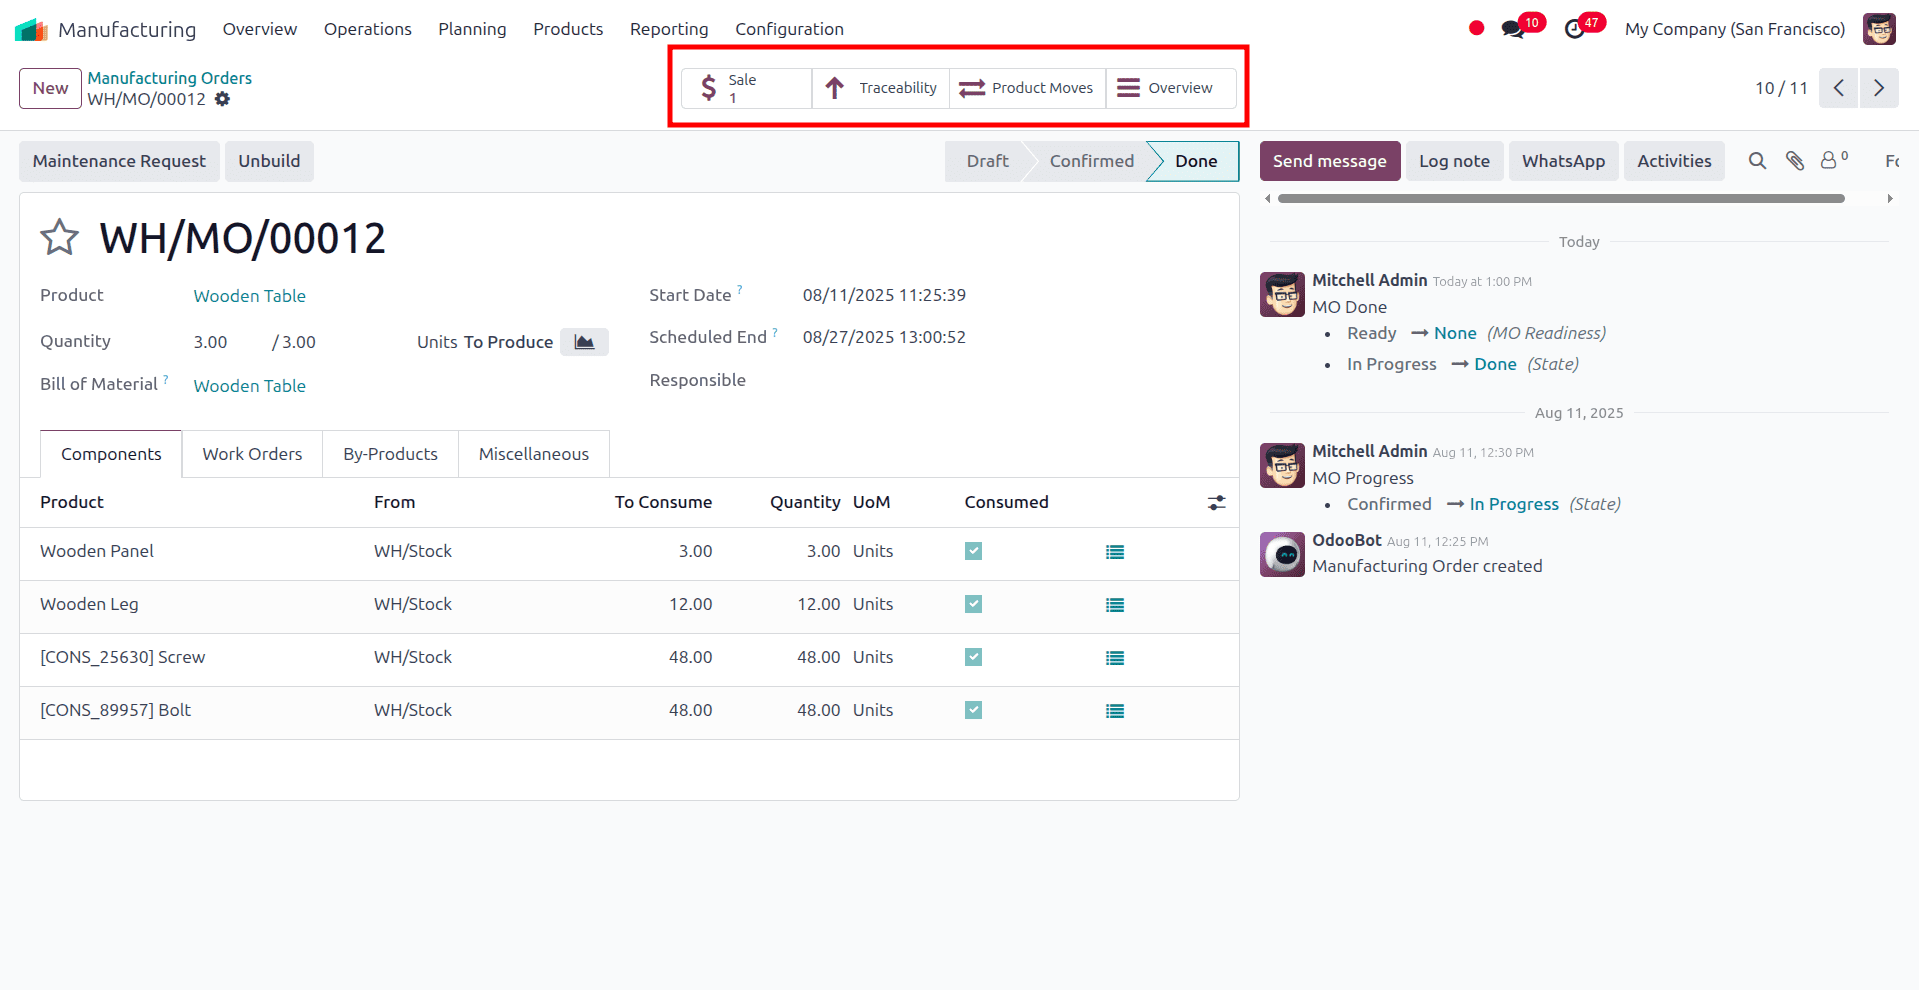1919x990 pixels.
Task: Open column options adjust icon in Components table
Action: pyautogui.click(x=1216, y=503)
